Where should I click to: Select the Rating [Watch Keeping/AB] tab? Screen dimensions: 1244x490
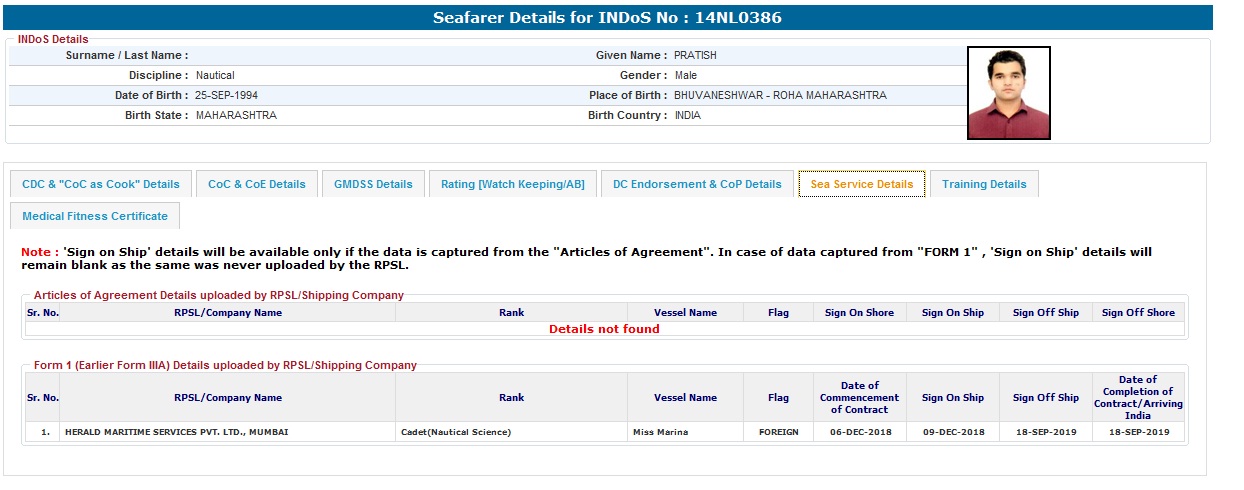(x=512, y=184)
